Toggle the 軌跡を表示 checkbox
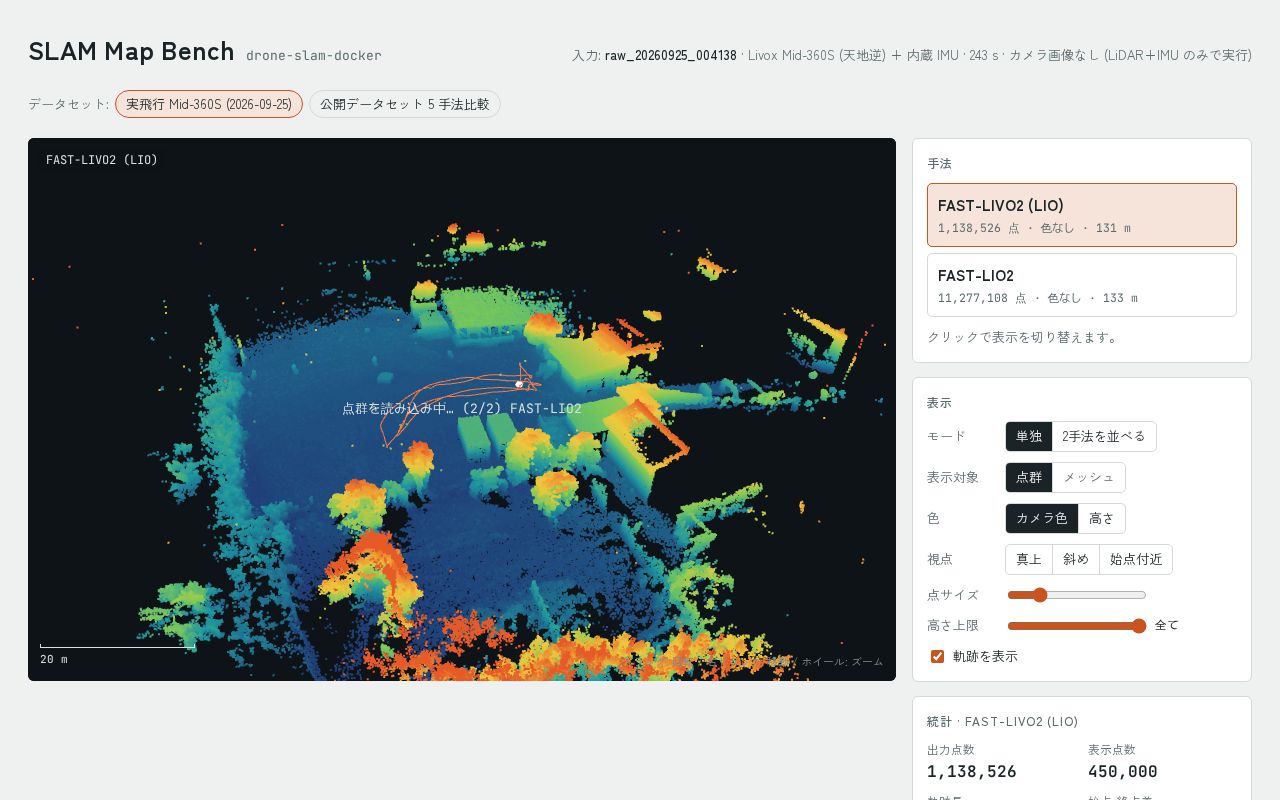This screenshot has width=1280, height=800. pyautogui.click(x=937, y=656)
